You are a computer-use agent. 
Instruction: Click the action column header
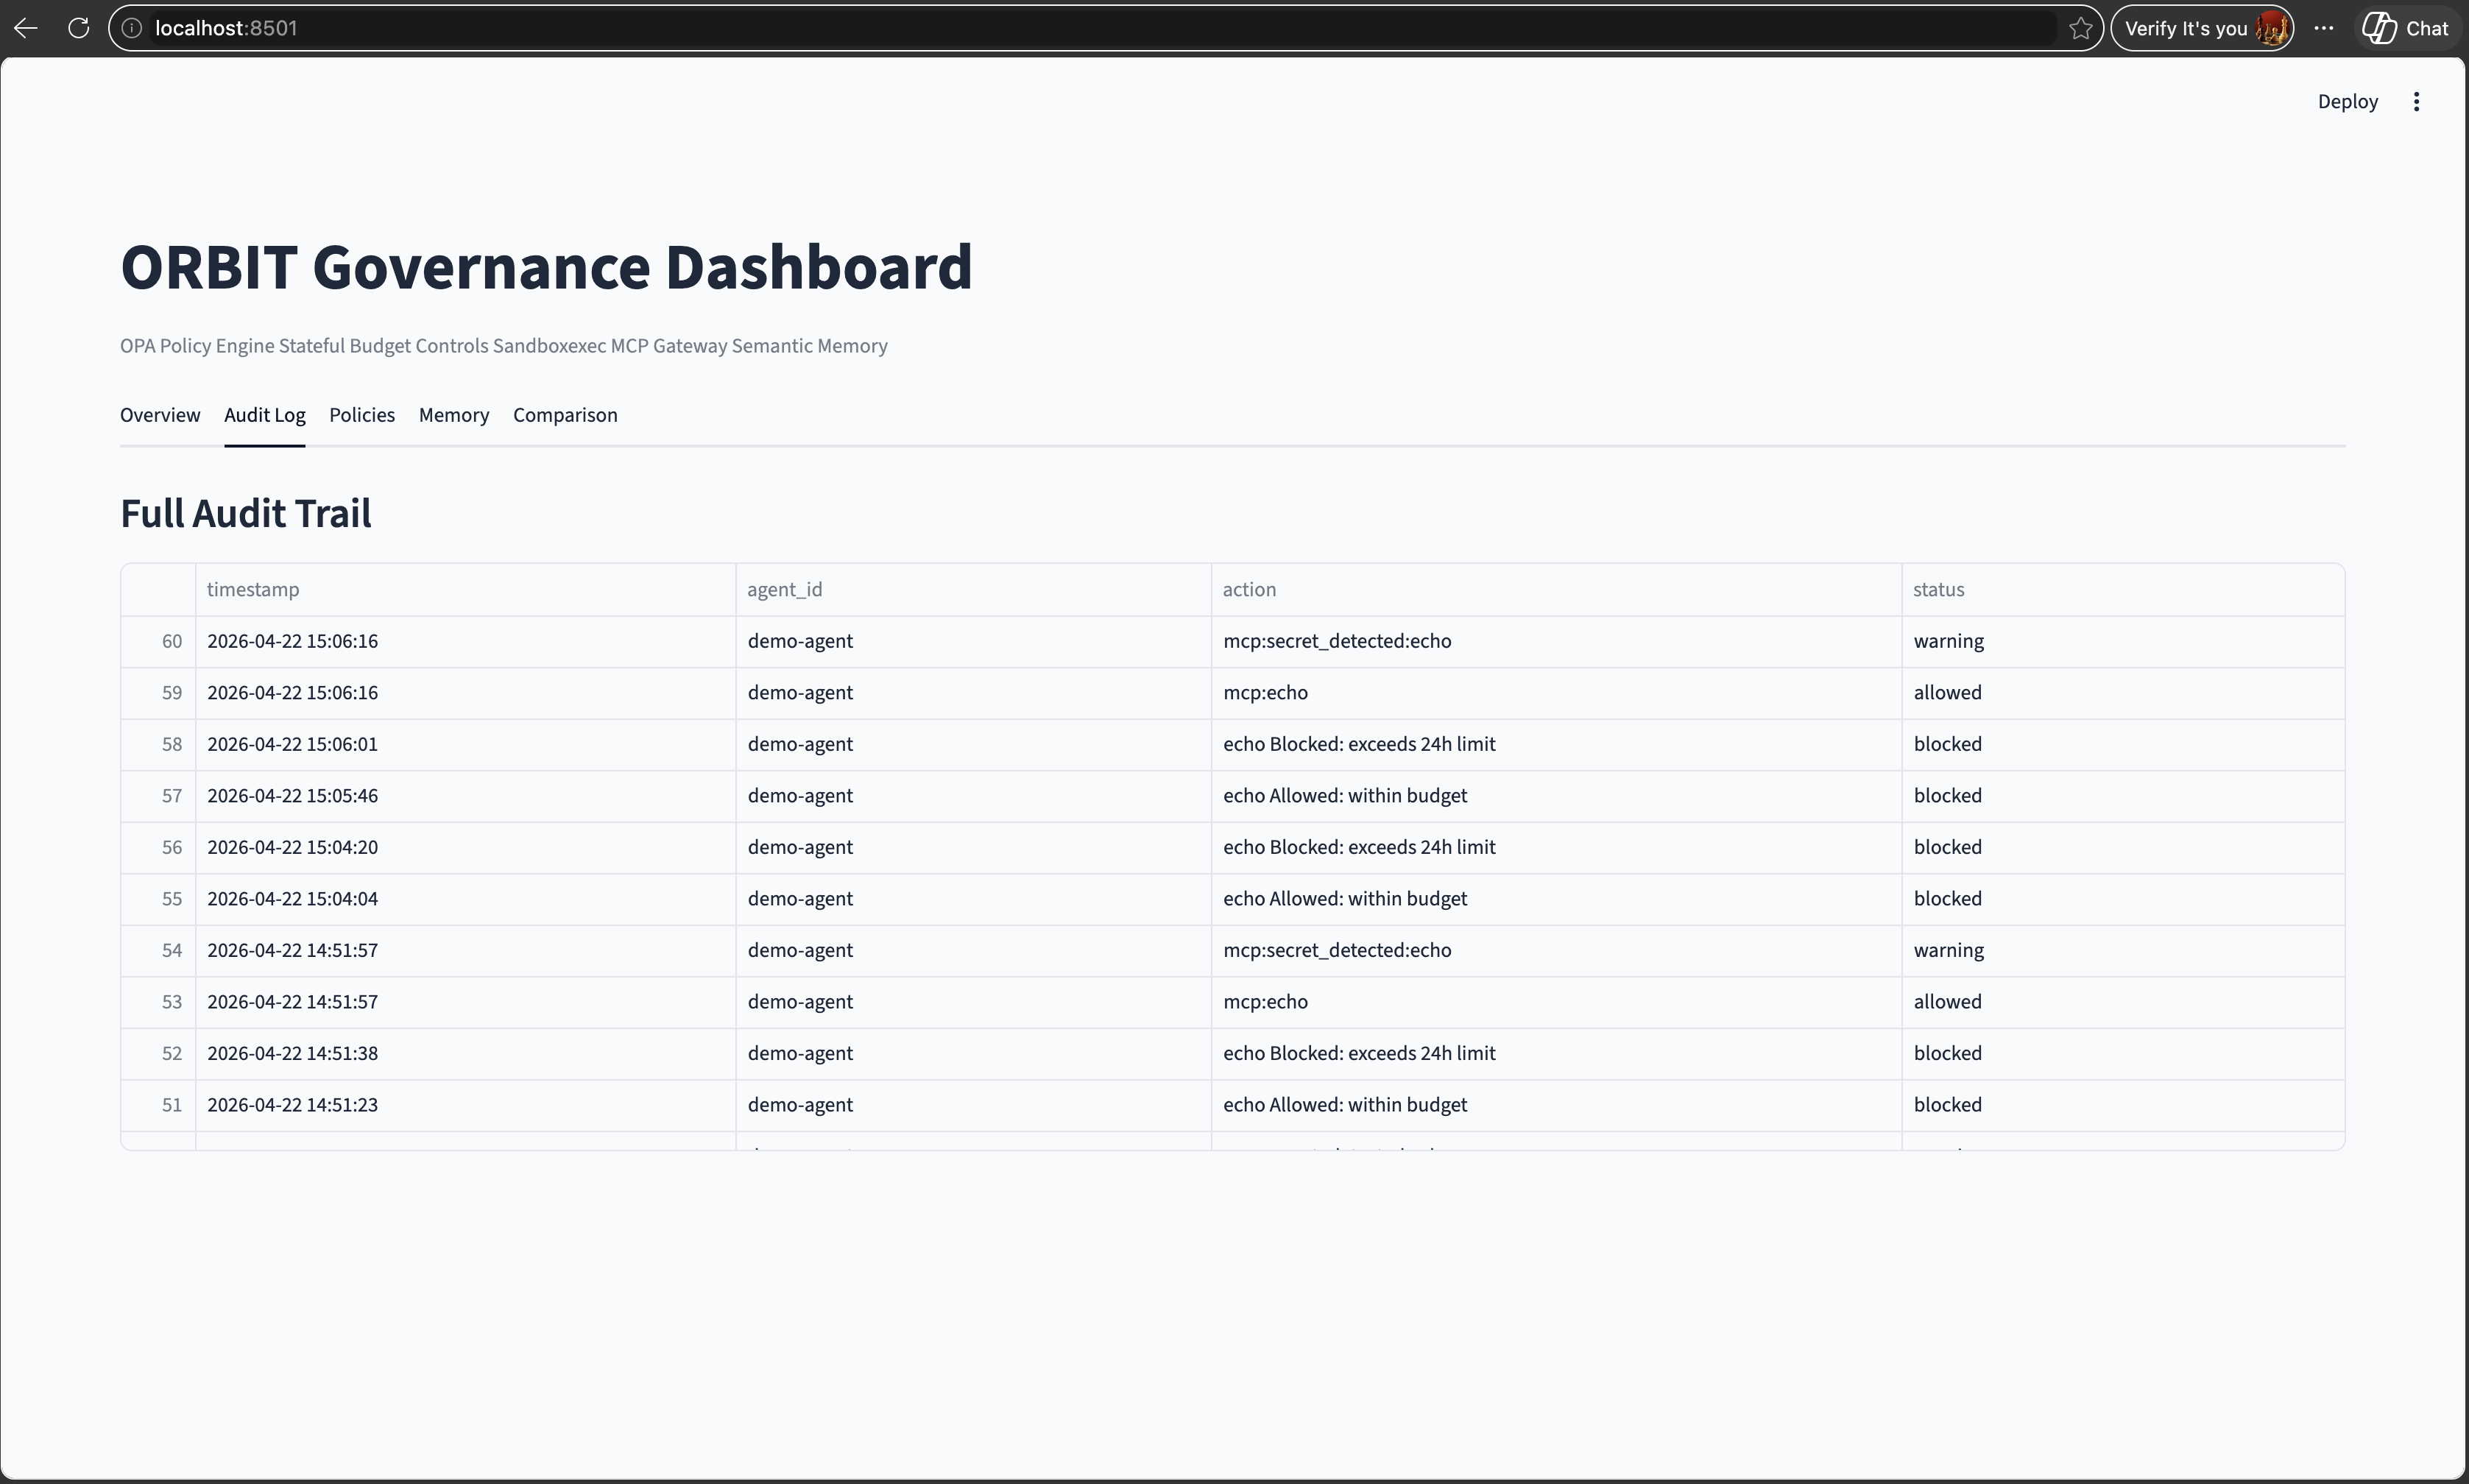click(x=1249, y=590)
